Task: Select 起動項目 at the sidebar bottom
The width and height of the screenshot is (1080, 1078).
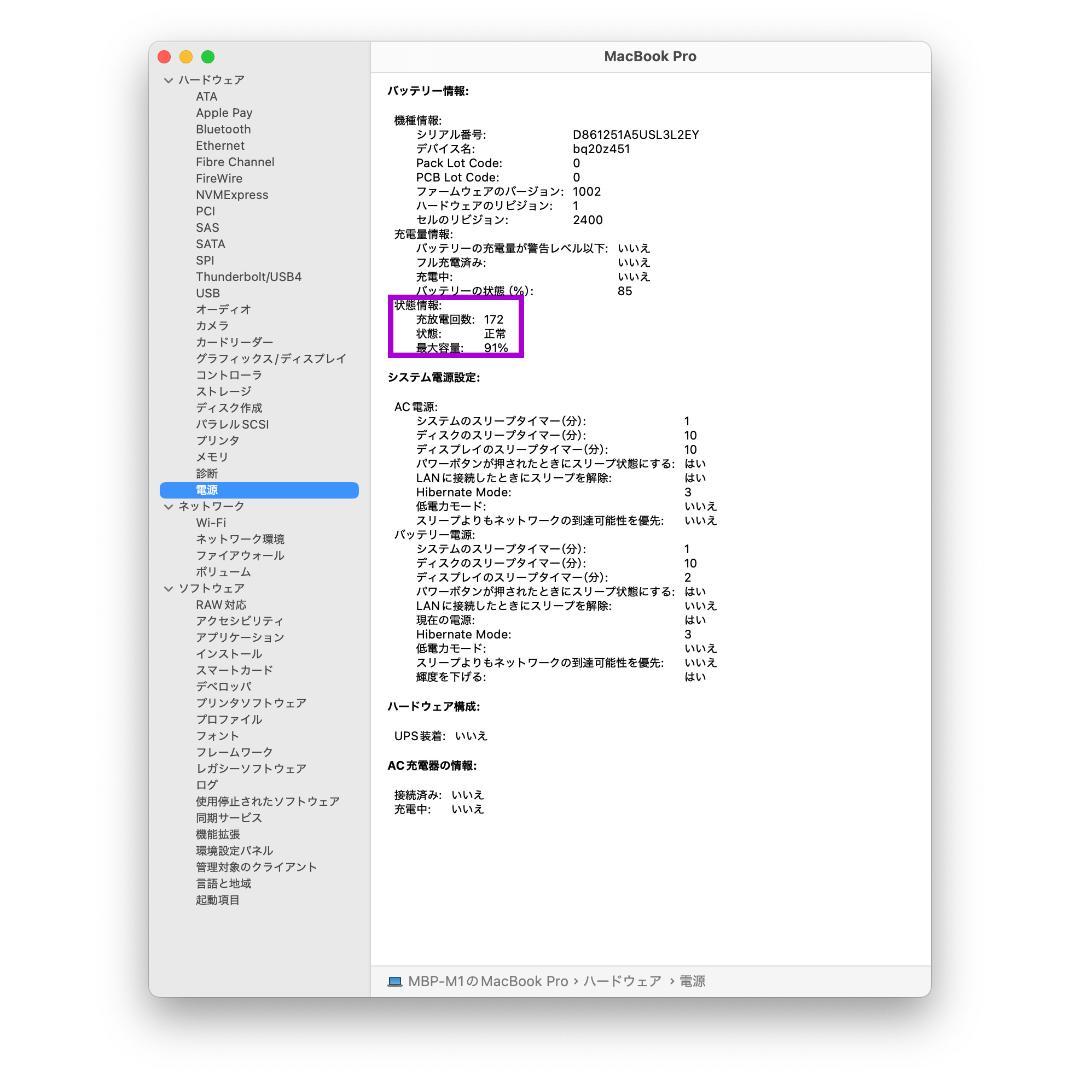Action: click(x=217, y=900)
